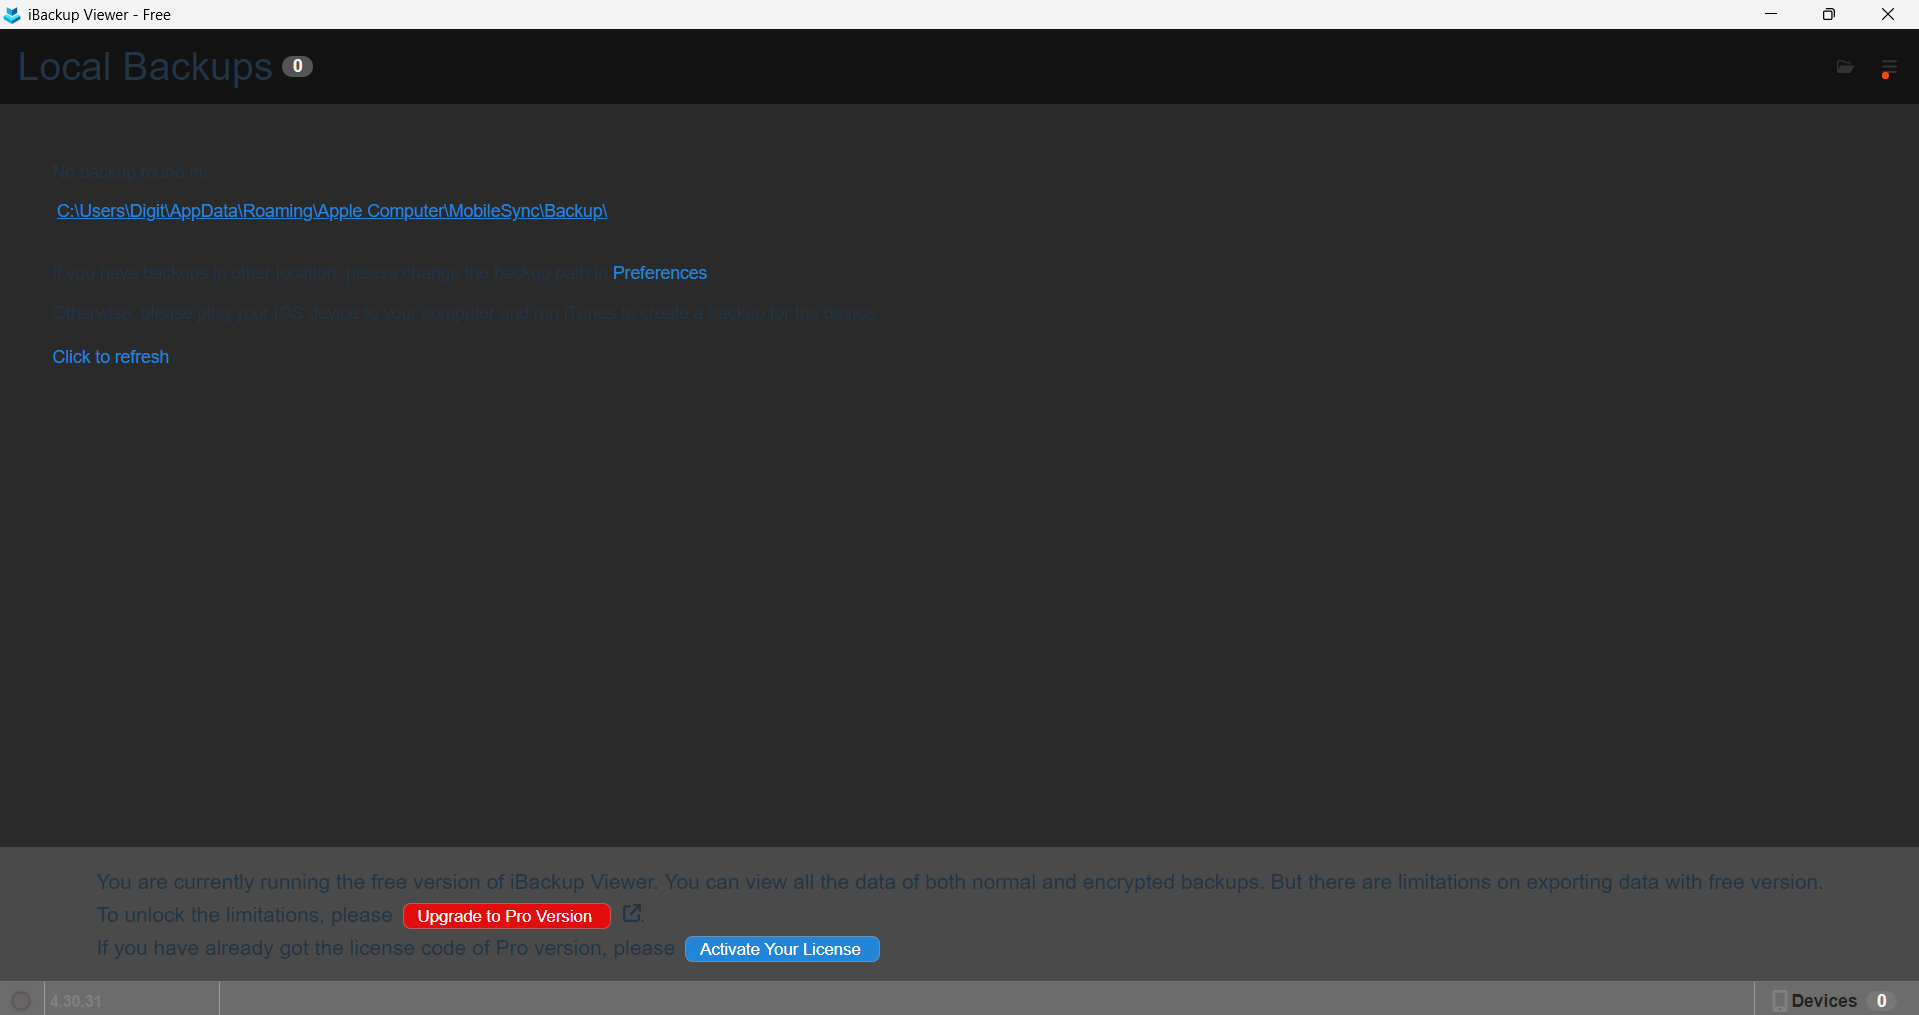The height and width of the screenshot is (1015, 1919).
Task: Click the iBackup Viewer title bar logo
Action: click(12, 15)
